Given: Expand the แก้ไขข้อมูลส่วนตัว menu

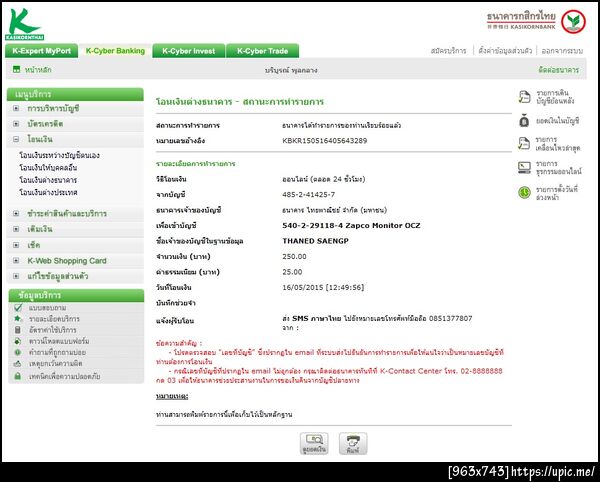Looking at the screenshot, I should coord(16,276).
